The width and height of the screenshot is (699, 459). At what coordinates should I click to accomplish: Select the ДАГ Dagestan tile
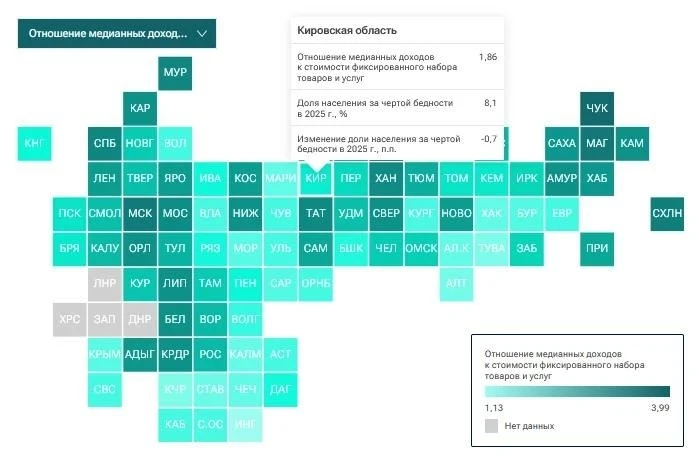coord(280,389)
